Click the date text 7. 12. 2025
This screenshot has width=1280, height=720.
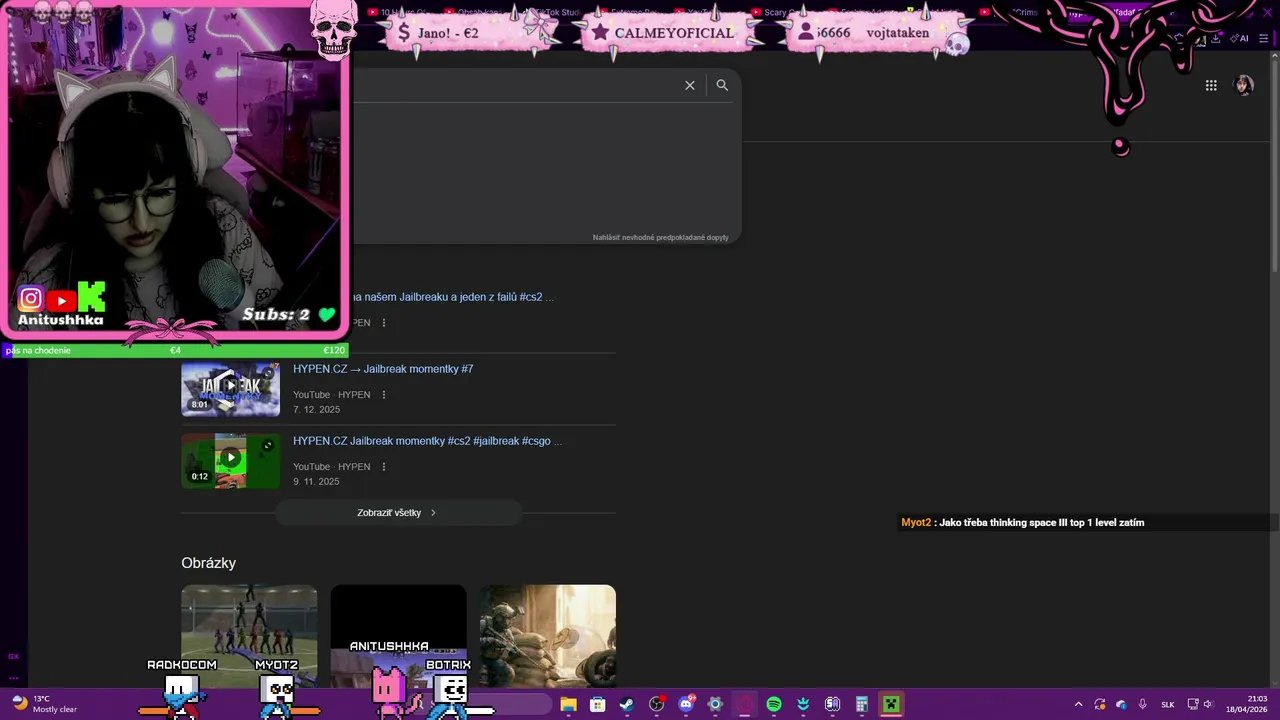(x=316, y=410)
